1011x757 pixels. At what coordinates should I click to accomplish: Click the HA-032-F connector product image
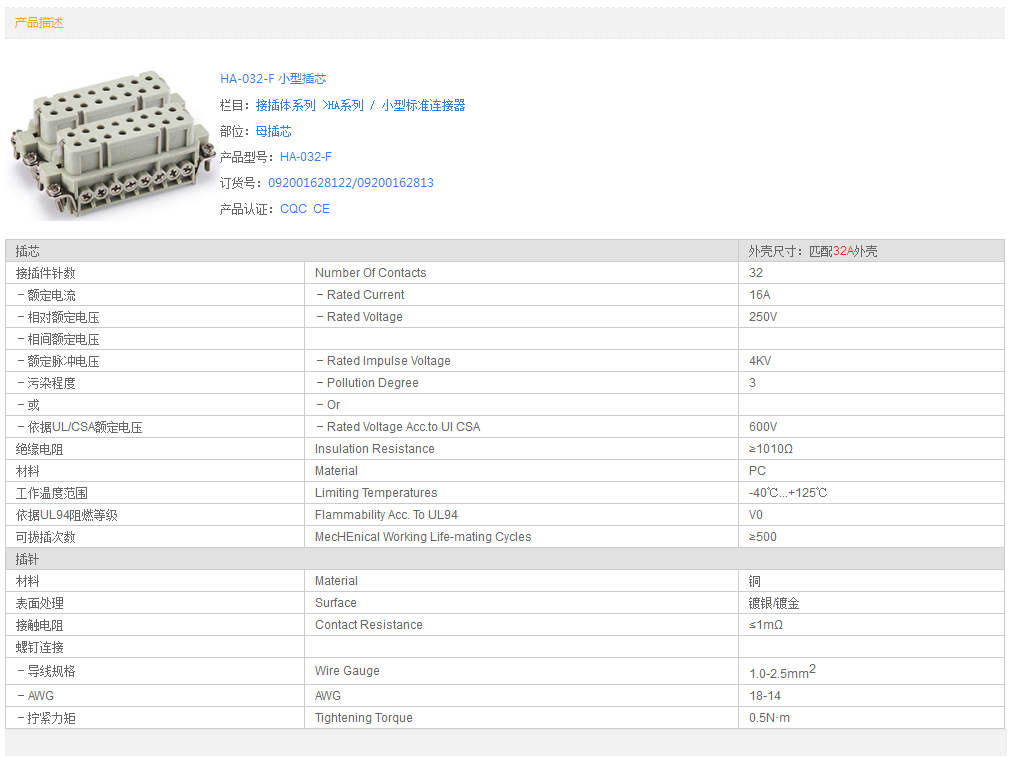(x=112, y=144)
